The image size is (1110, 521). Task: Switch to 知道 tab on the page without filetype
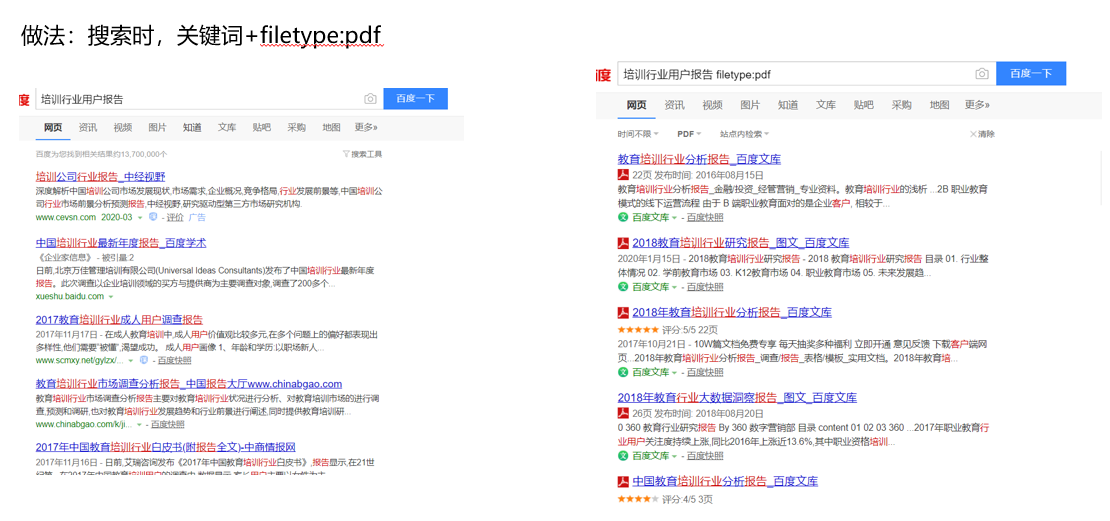coord(192,127)
